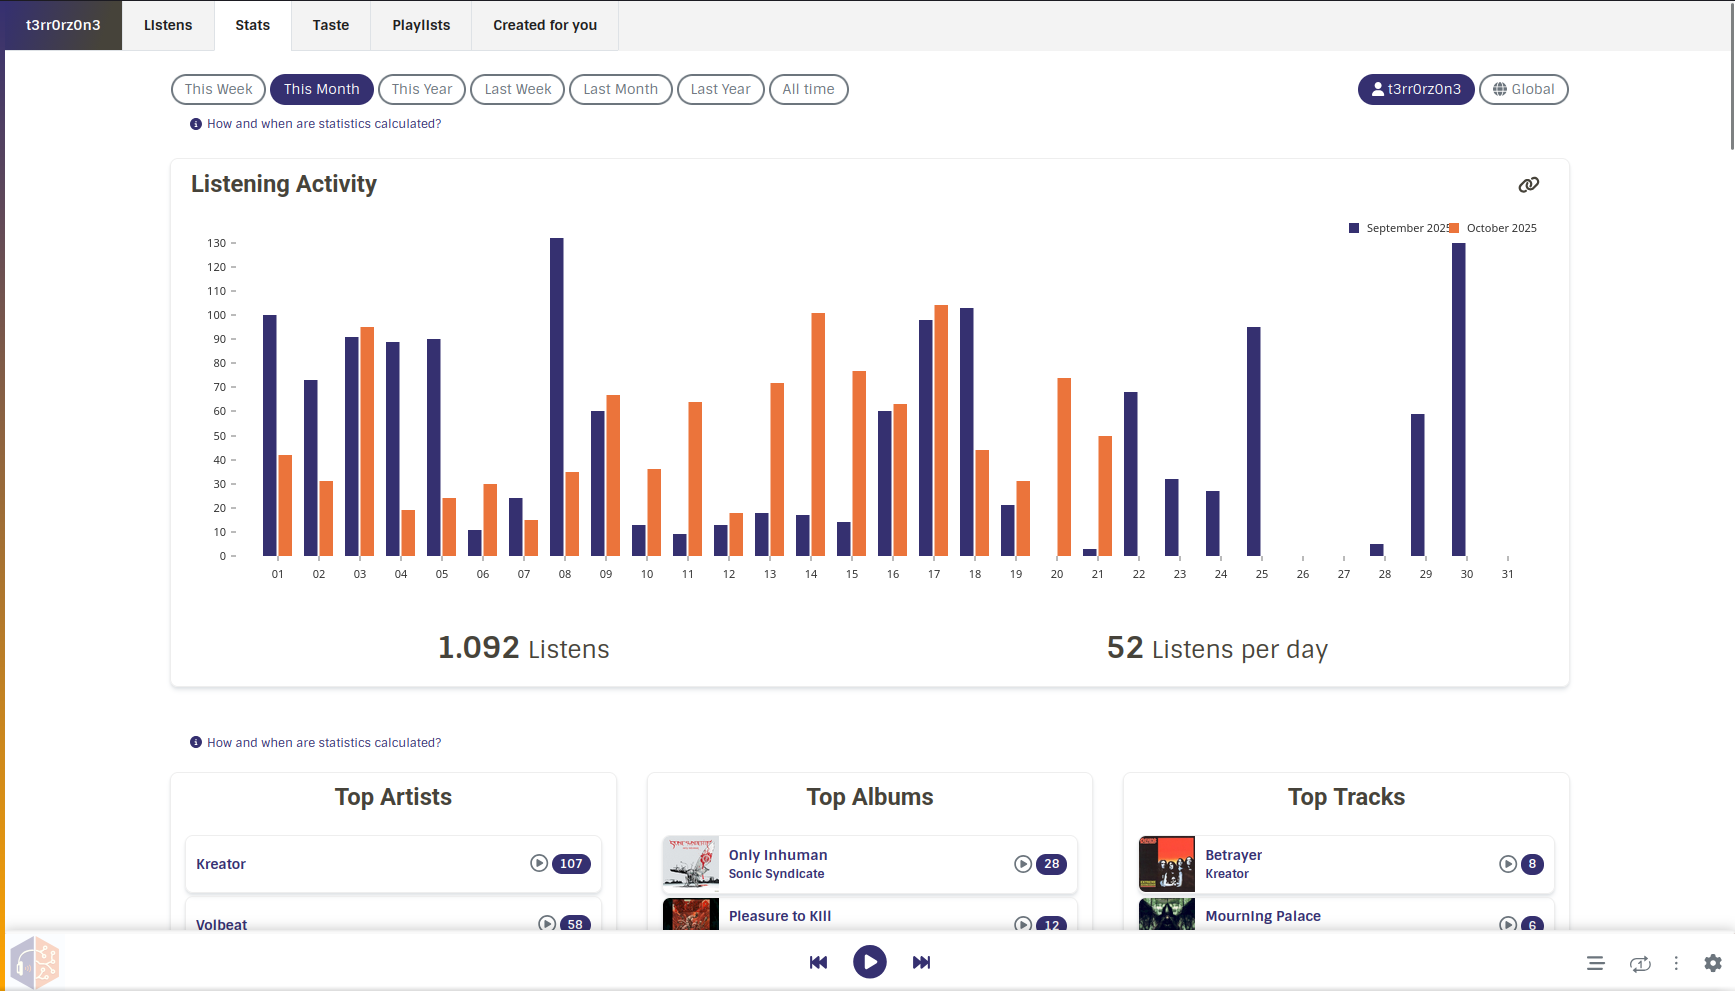Open the Taste tab
This screenshot has height=991, width=1735.
click(x=330, y=25)
